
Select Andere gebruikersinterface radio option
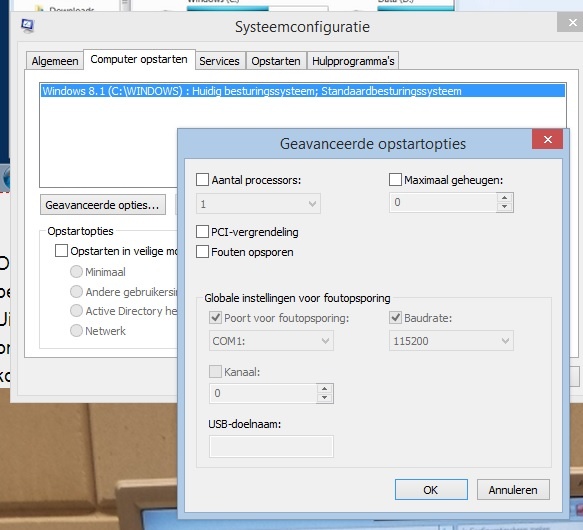point(76,292)
